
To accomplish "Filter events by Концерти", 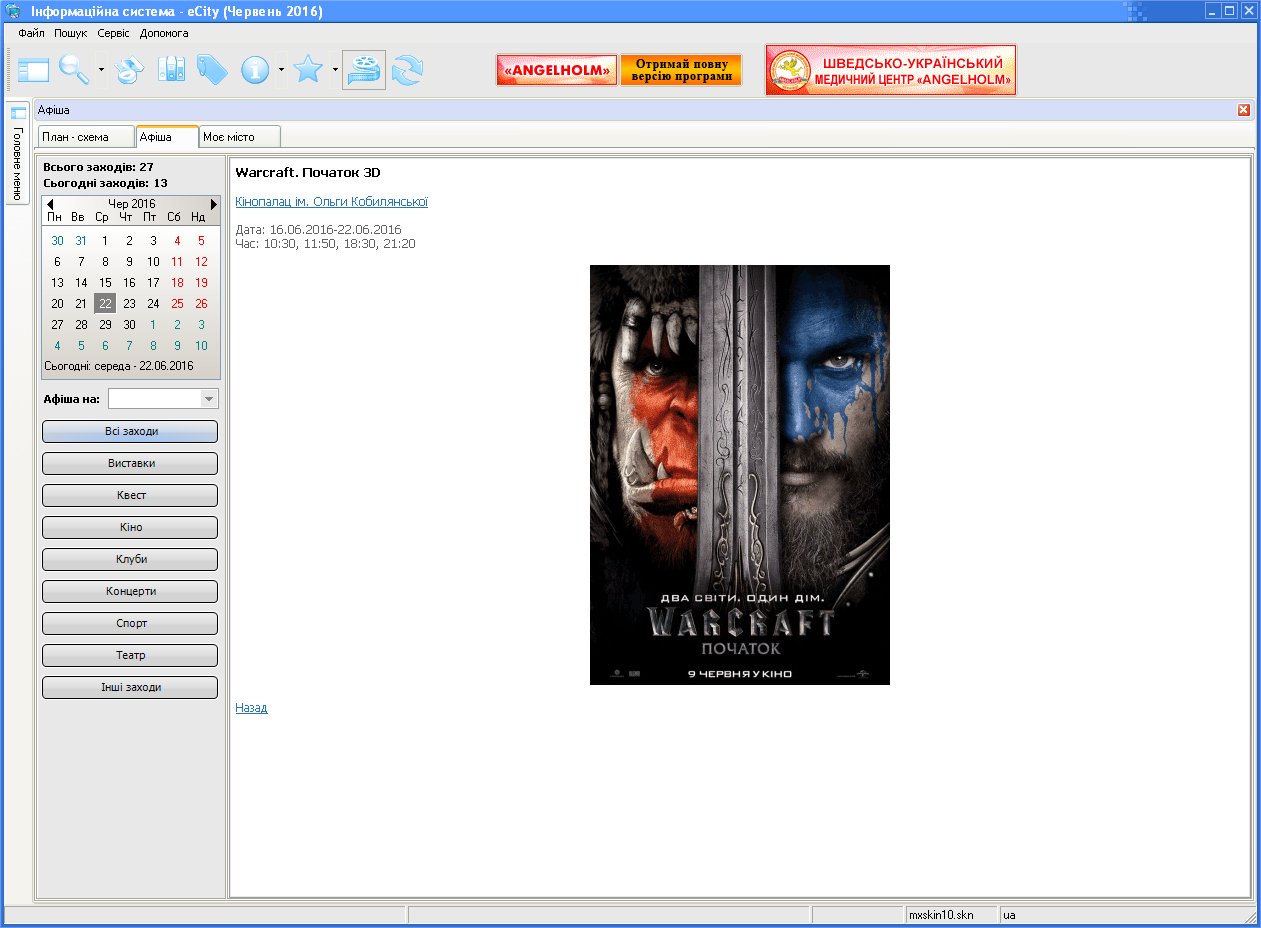I will 130,591.
